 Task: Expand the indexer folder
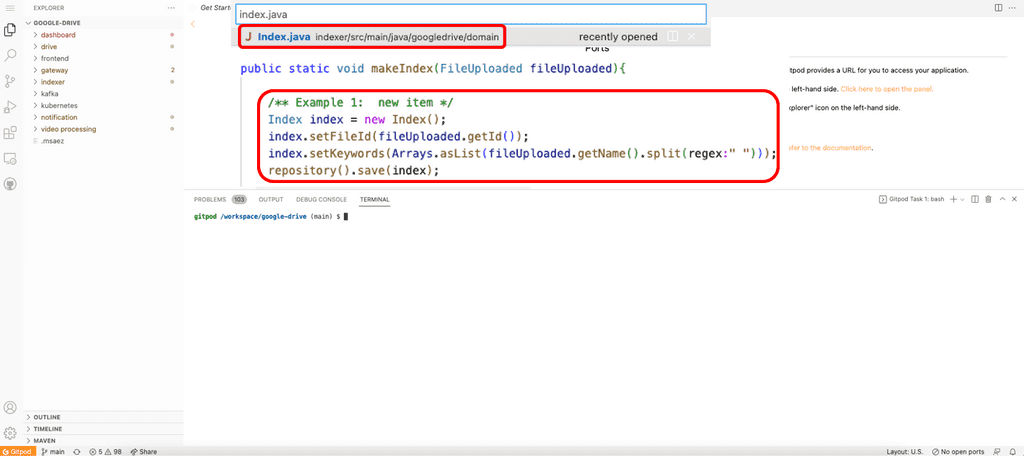pos(54,82)
